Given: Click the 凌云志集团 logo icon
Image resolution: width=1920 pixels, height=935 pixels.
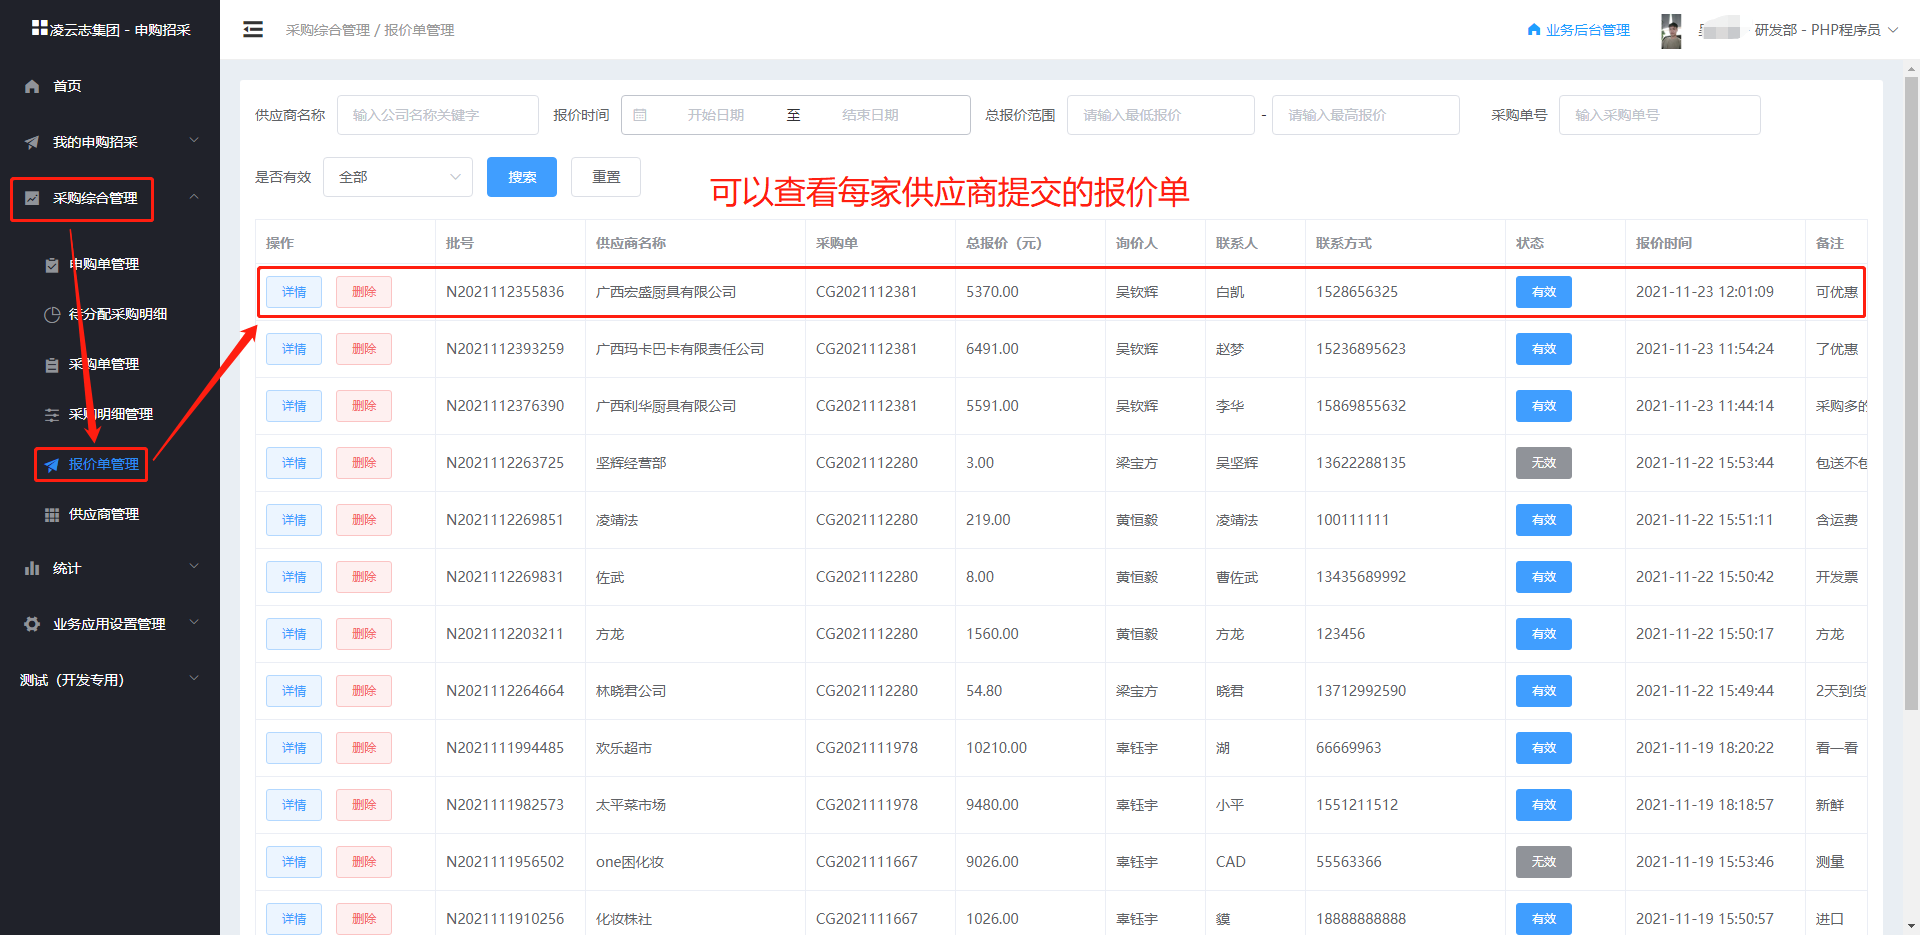Looking at the screenshot, I should pyautogui.click(x=39, y=28).
